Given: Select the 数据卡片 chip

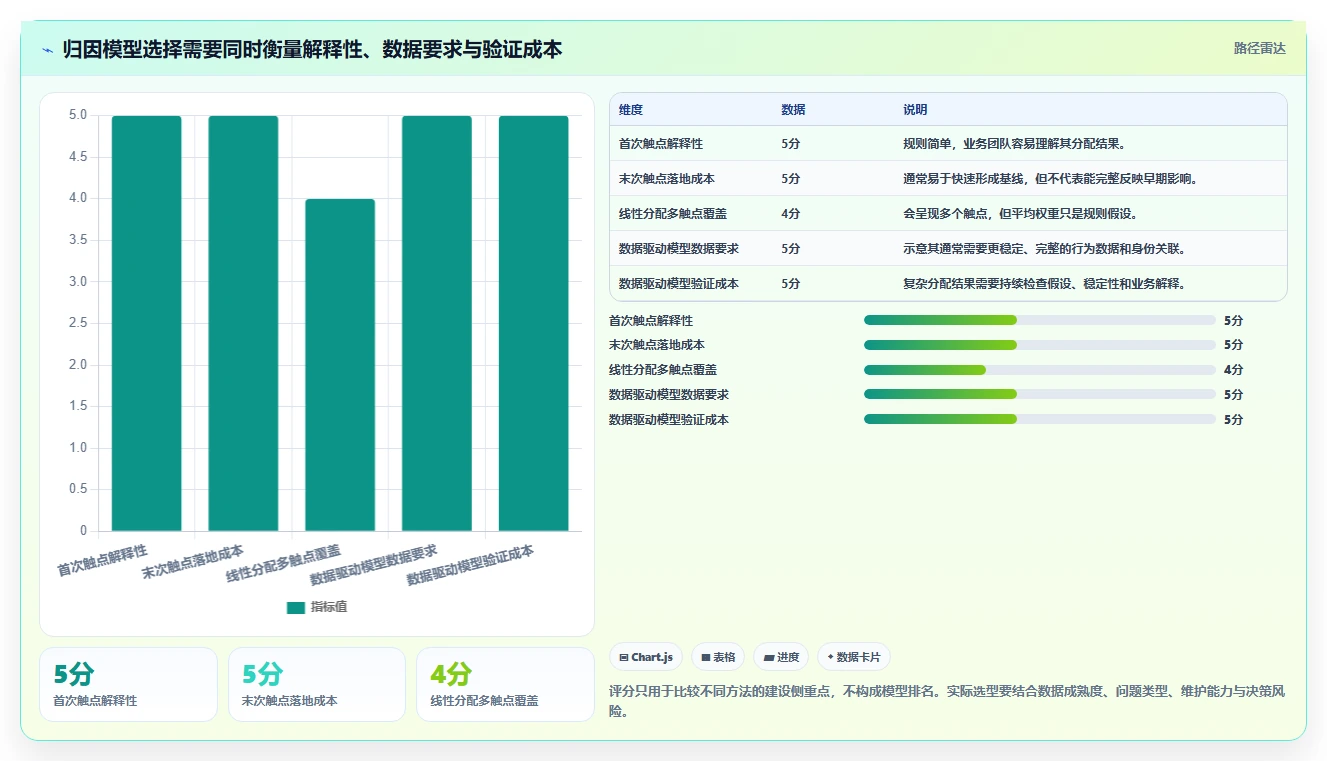Looking at the screenshot, I should [x=854, y=657].
